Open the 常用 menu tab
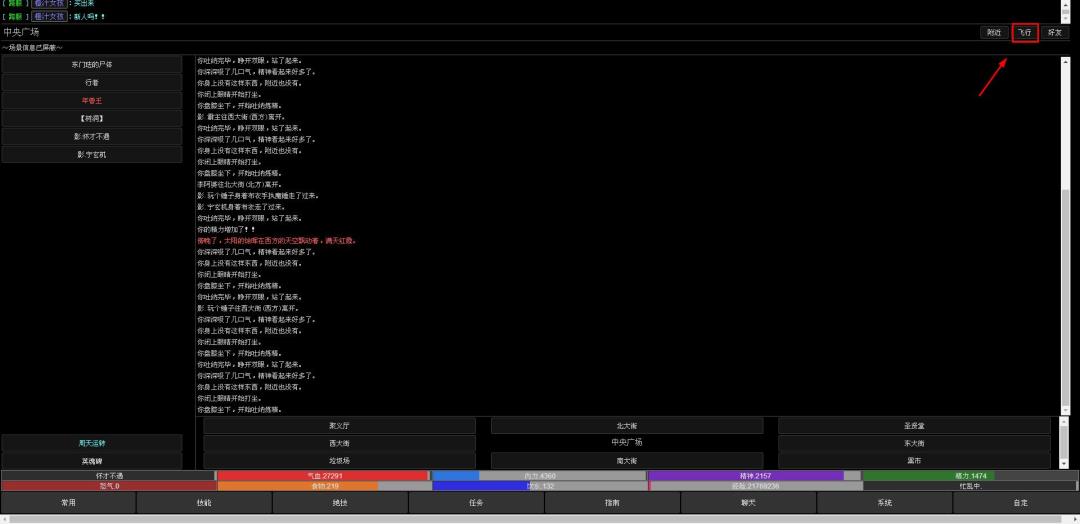1080x524 pixels. 68,503
